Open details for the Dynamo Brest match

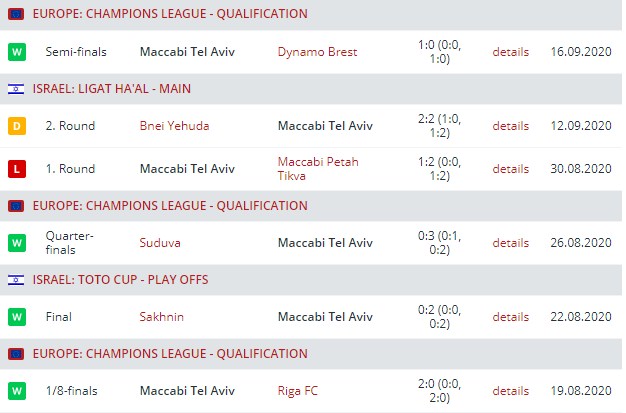(x=510, y=51)
